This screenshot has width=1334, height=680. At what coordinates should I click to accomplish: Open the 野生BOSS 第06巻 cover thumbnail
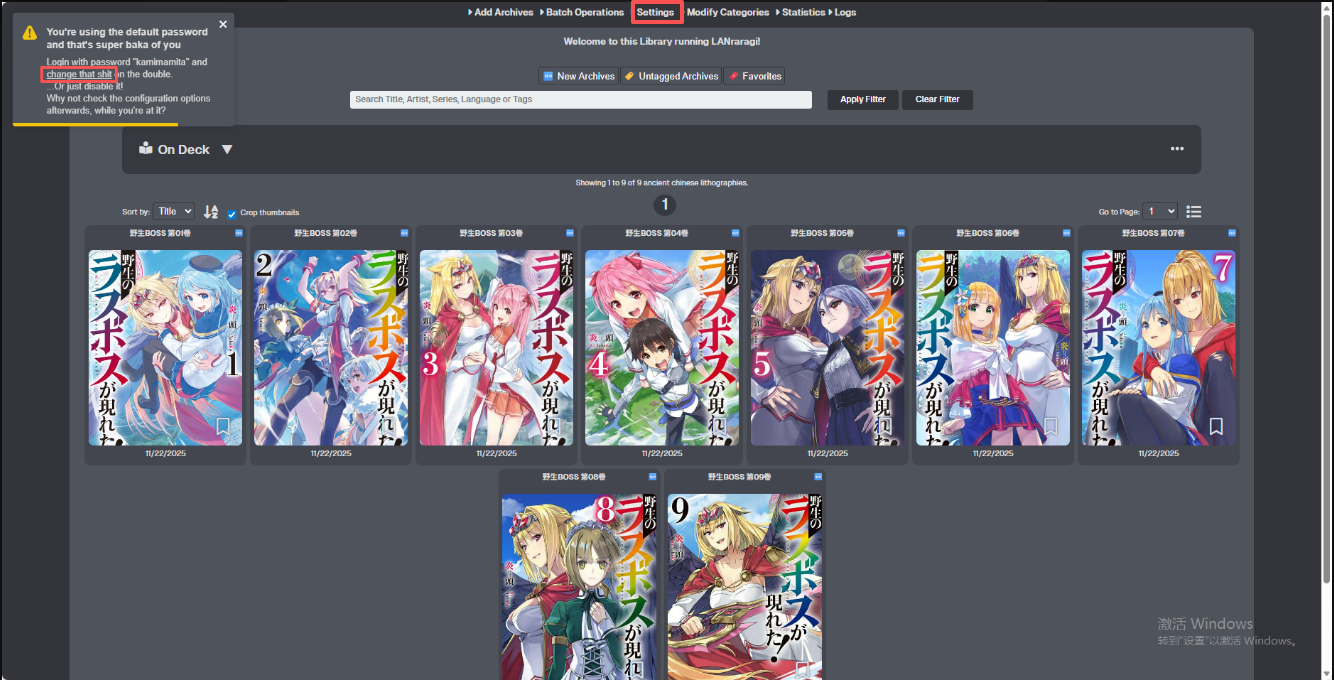pyautogui.click(x=993, y=348)
